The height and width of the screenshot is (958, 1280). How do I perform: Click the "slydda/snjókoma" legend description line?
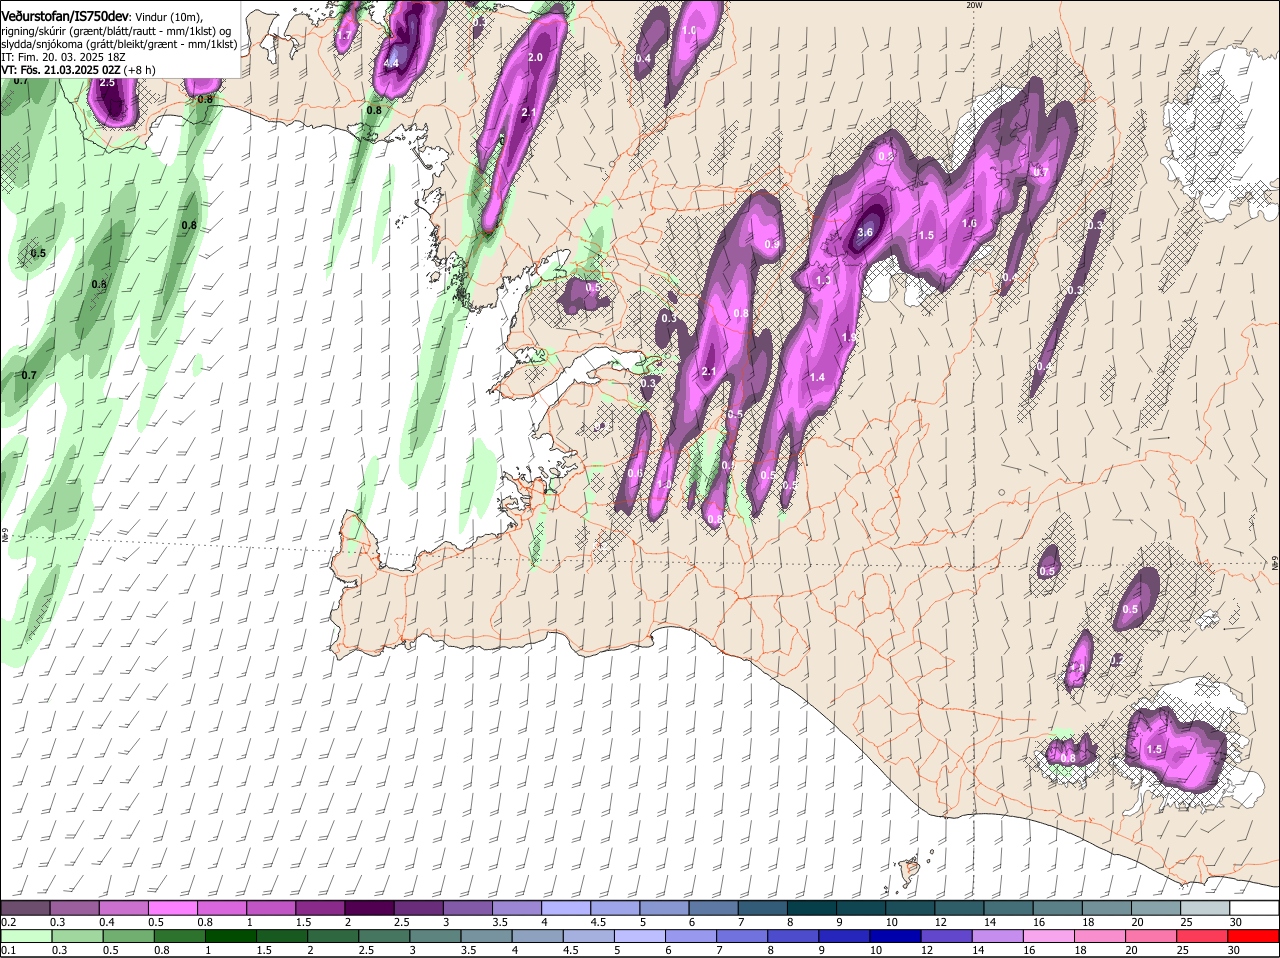118,44
